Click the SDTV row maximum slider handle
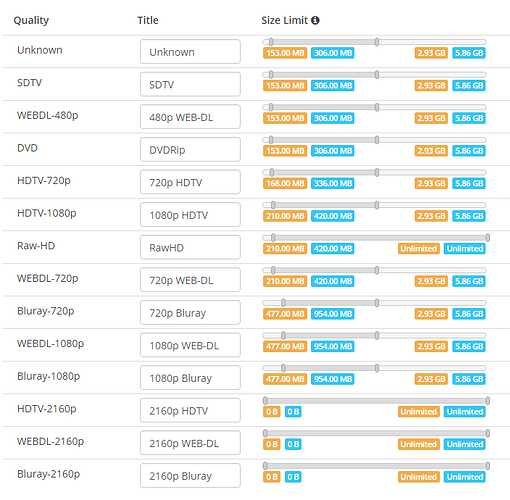The width and height of the screenshot is (510, 500). (377, 74)
